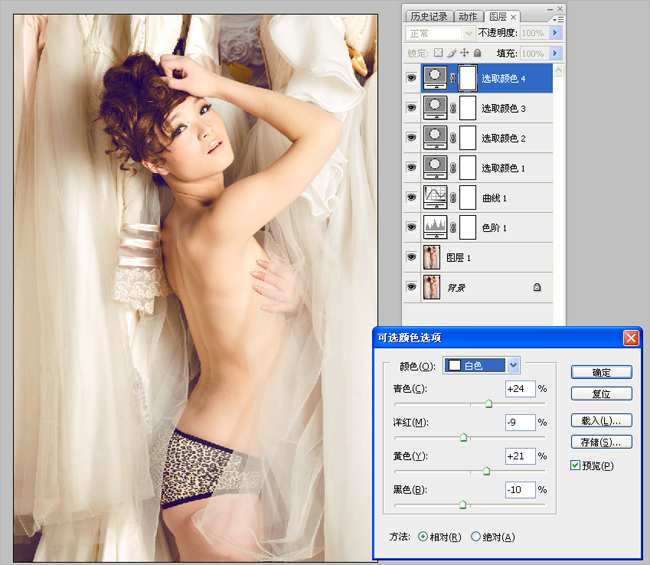This screenshot has height=565, width=650.
Task: Switch to the 动作 tab
Action: point(468,16)
